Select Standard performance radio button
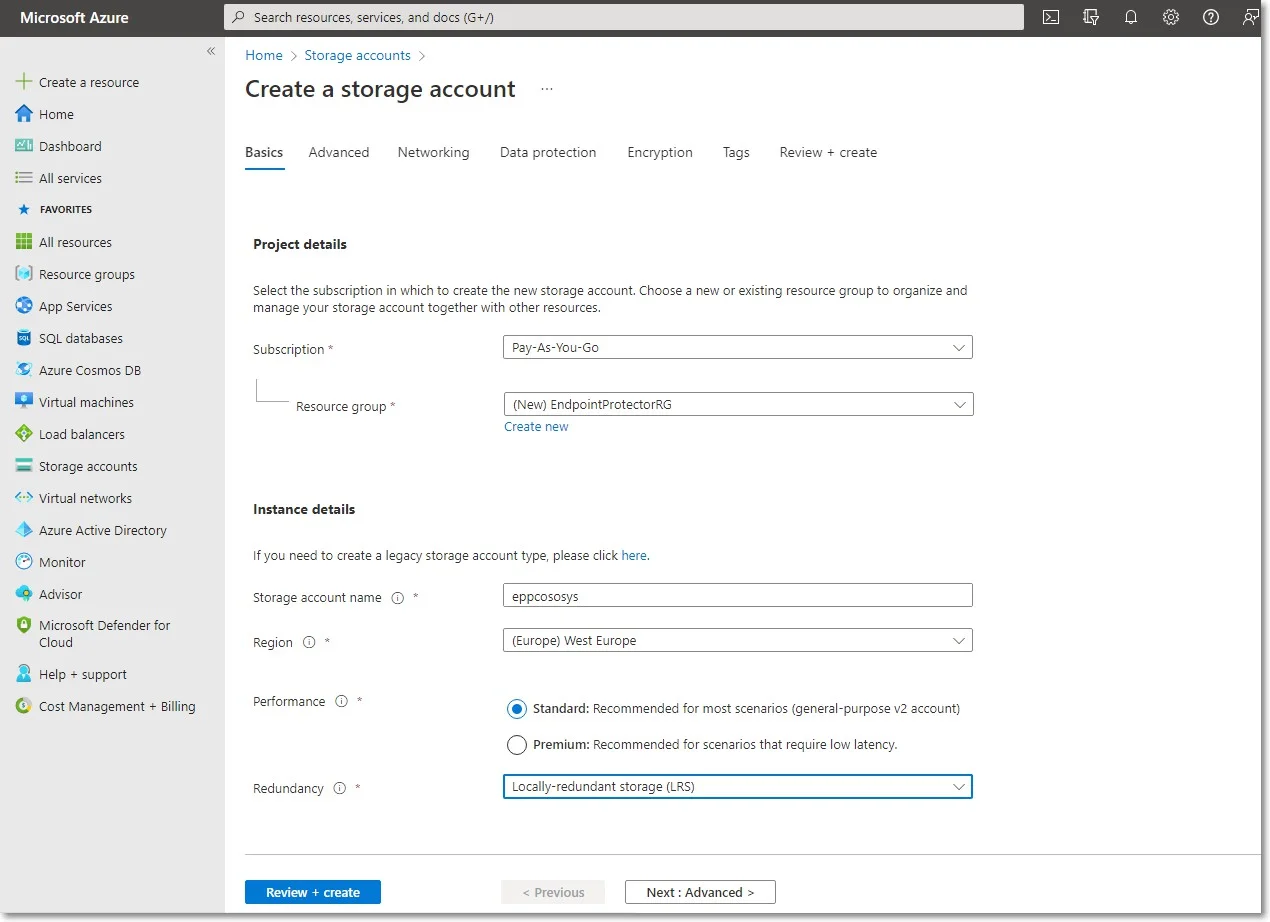This screenshot has width=1270, height=922. pos(517,709)
